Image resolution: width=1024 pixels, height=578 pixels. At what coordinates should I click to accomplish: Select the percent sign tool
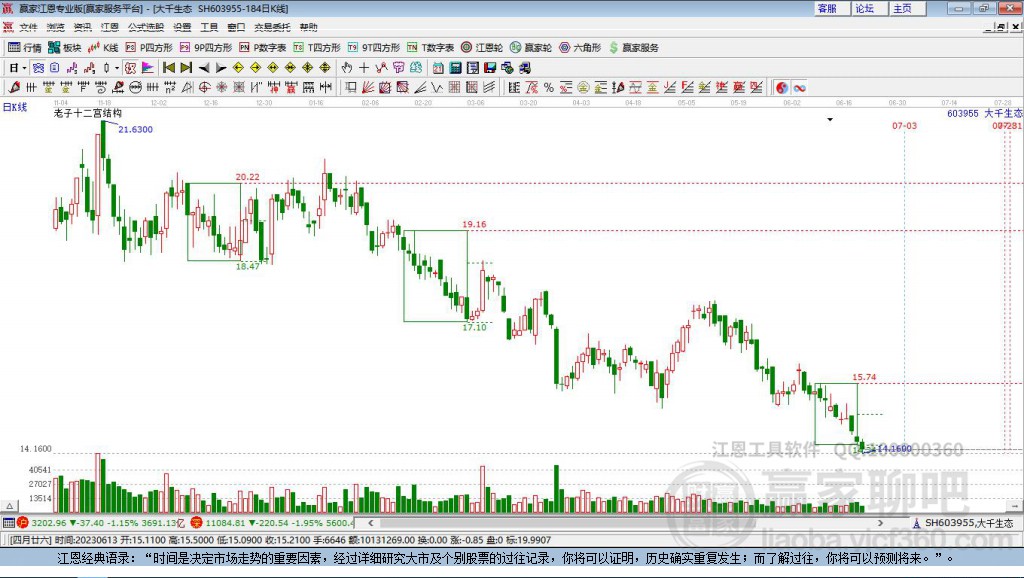point(549,88)
